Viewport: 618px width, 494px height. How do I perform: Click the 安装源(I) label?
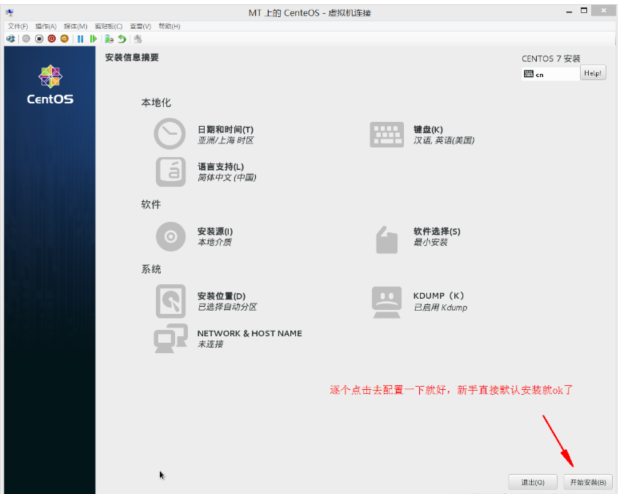pyautogui.click(x=215, y=231)
